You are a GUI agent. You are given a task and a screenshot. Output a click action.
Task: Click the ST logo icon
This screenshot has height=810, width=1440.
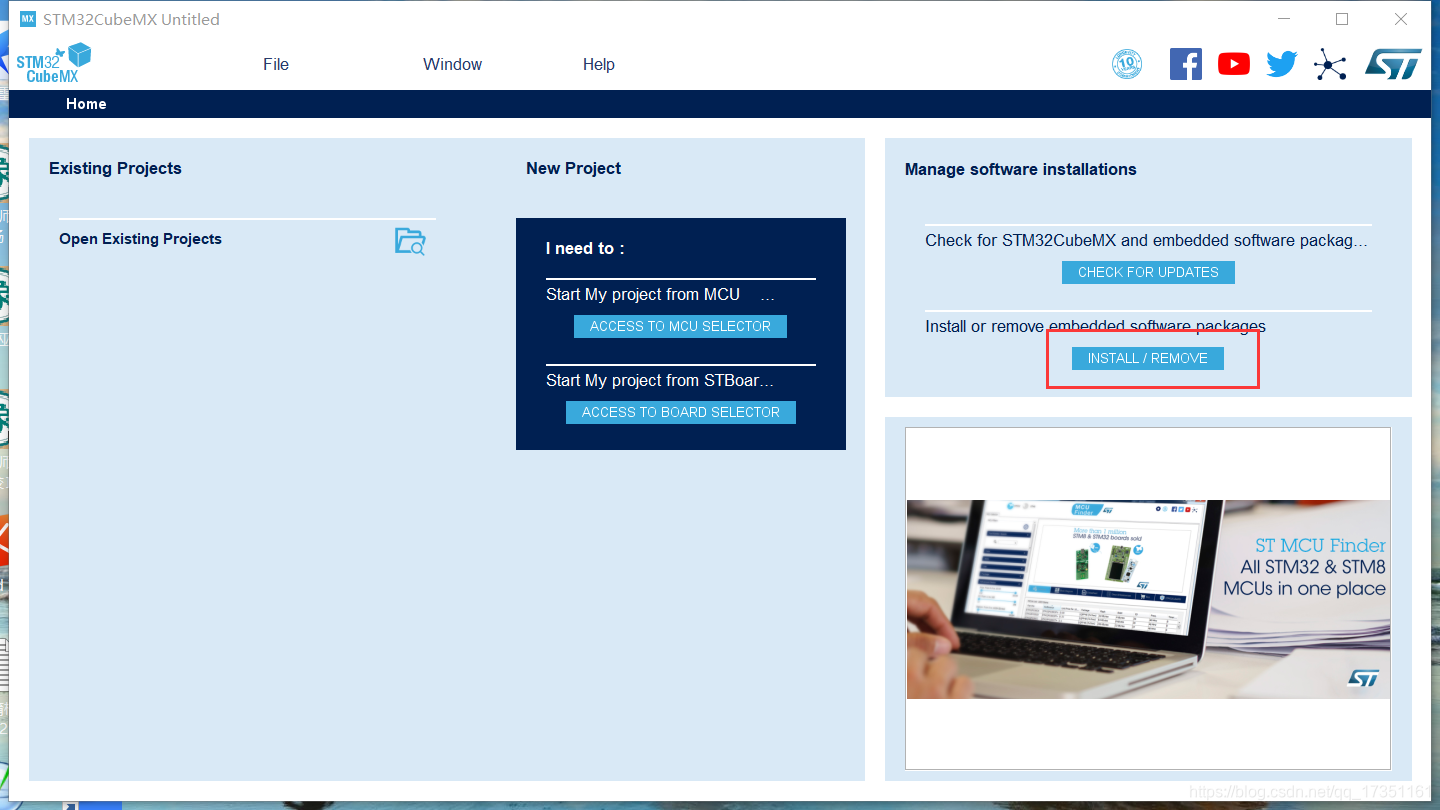(x=1393, y=64)
